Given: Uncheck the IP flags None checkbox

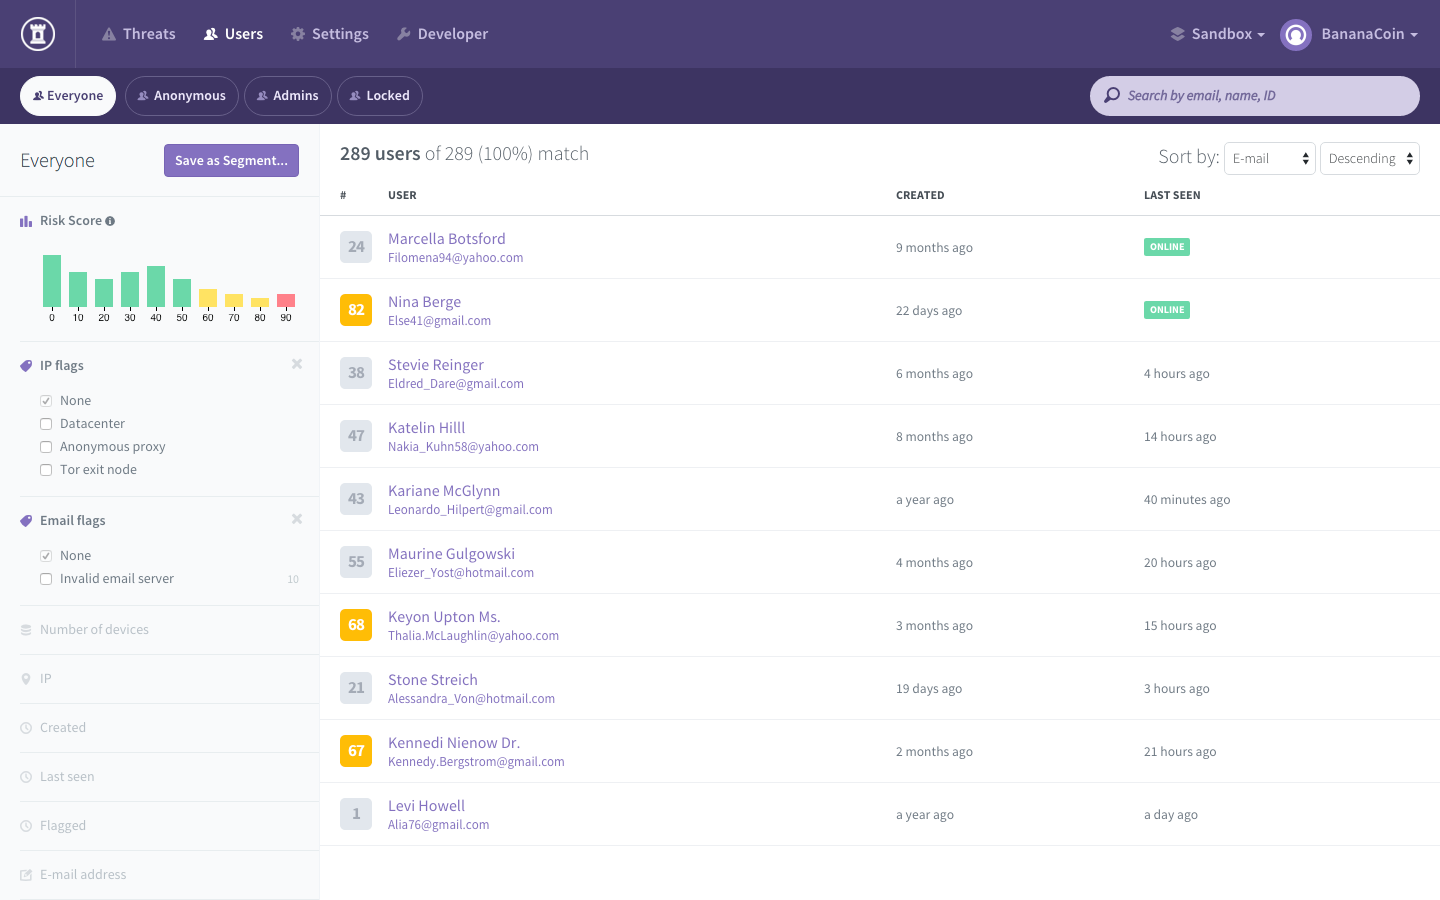Looking at the screenshot, I should 46,401.
